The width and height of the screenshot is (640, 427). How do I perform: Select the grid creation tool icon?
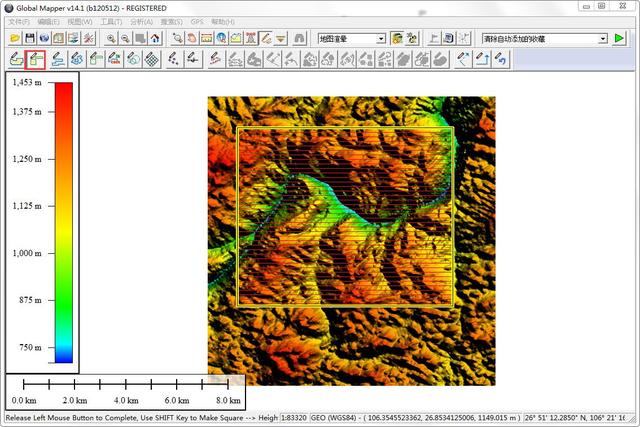[x=152, y=60]
